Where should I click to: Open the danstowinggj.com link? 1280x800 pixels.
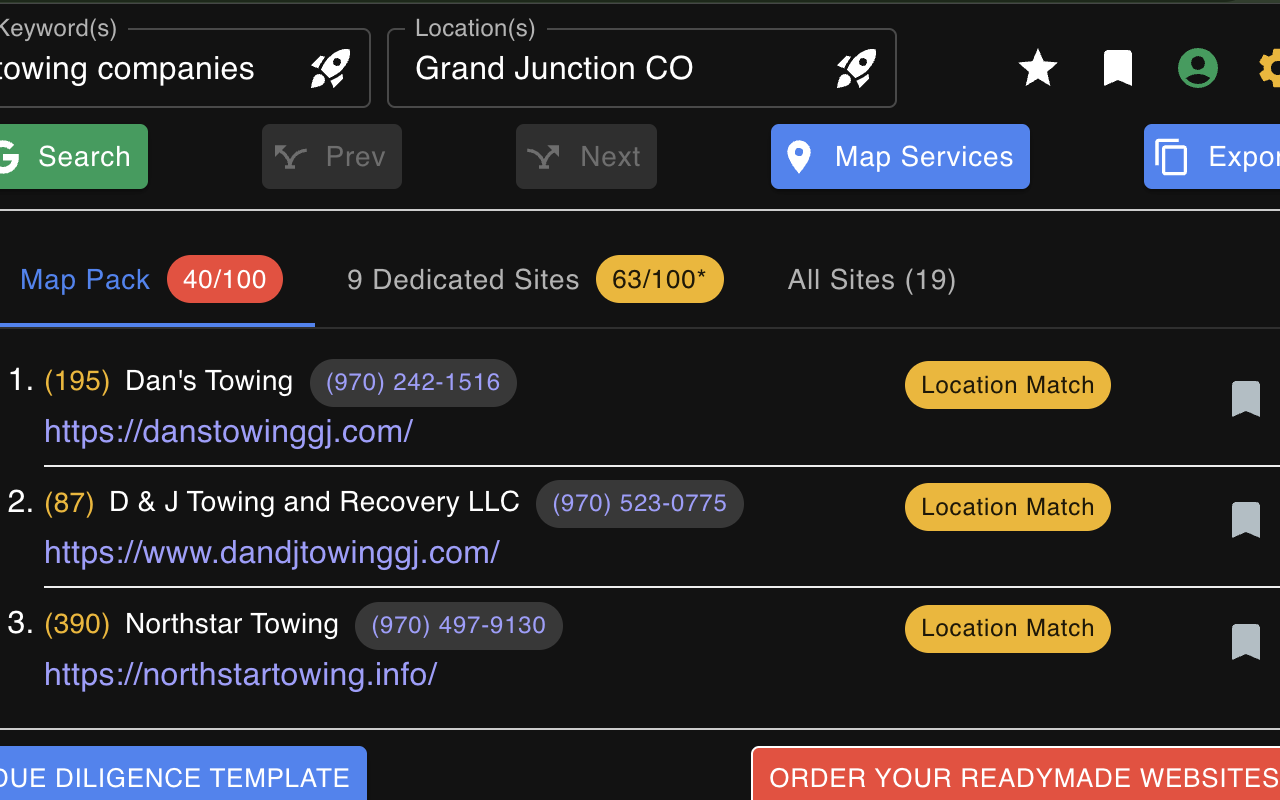pos(228,431)
